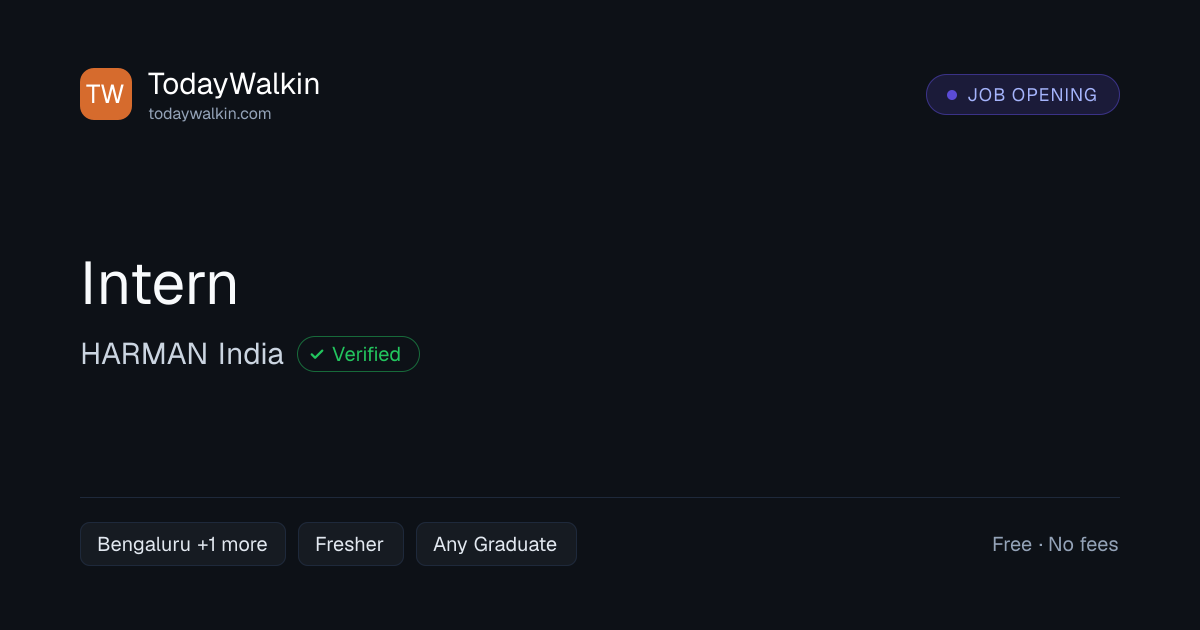Click the JOB OPENING badge
1200x630 pixels.
1022,95
